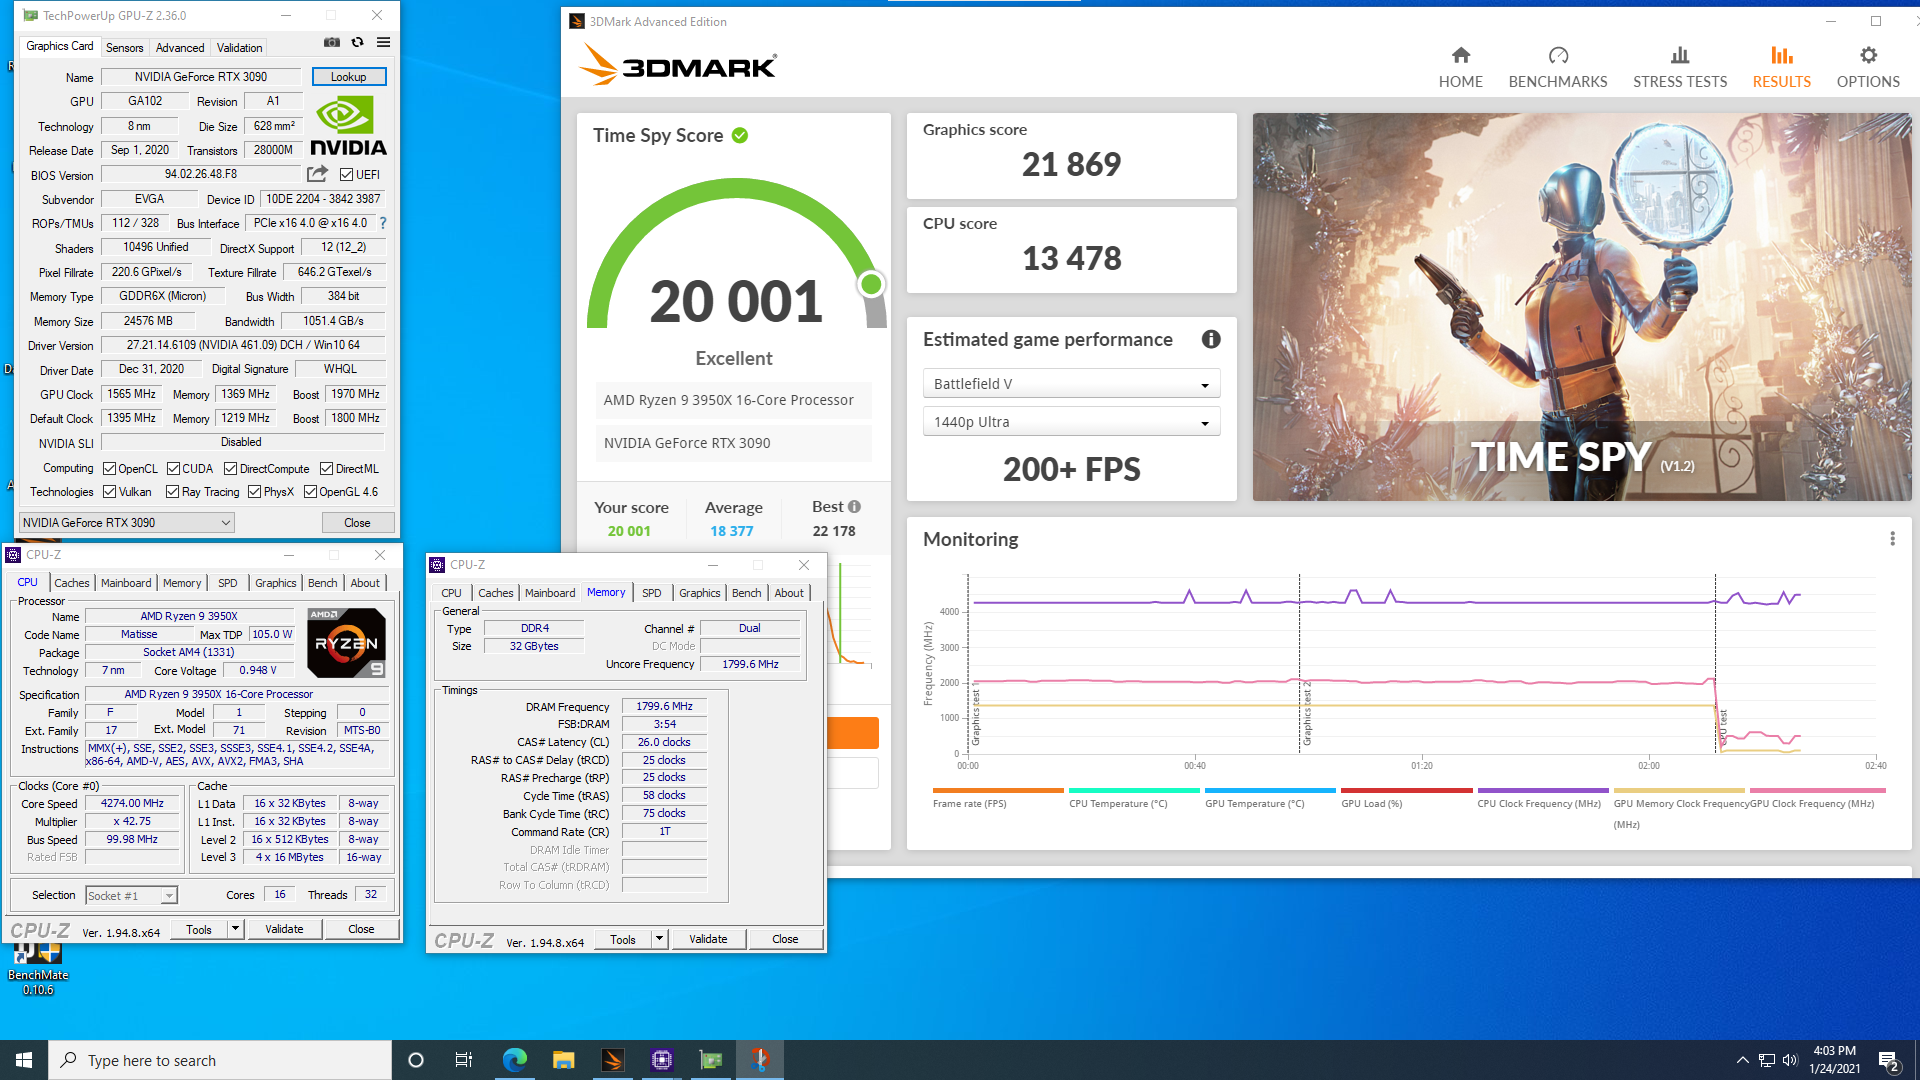Toggle the DirectCompute checkbox

click(230, 468)
